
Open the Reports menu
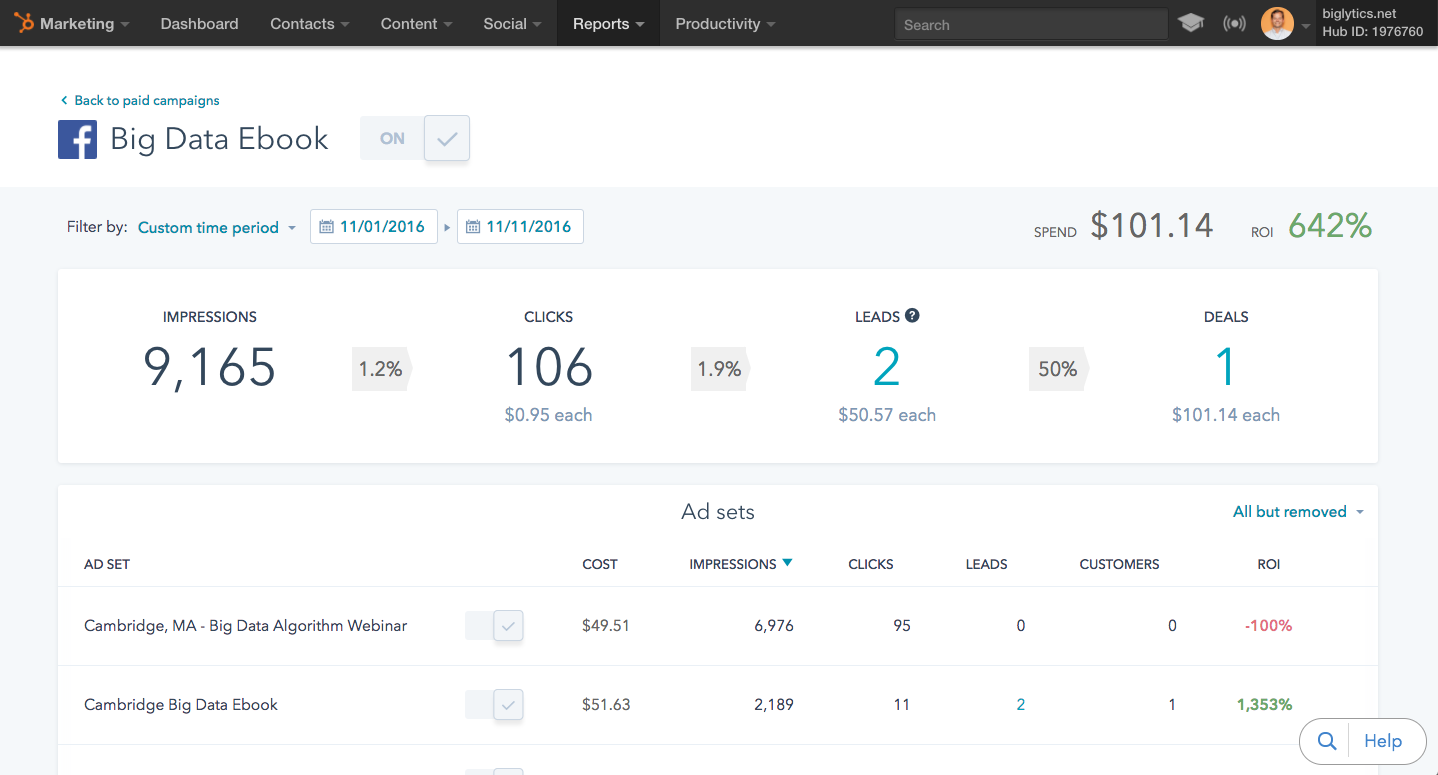click(603, 23)
